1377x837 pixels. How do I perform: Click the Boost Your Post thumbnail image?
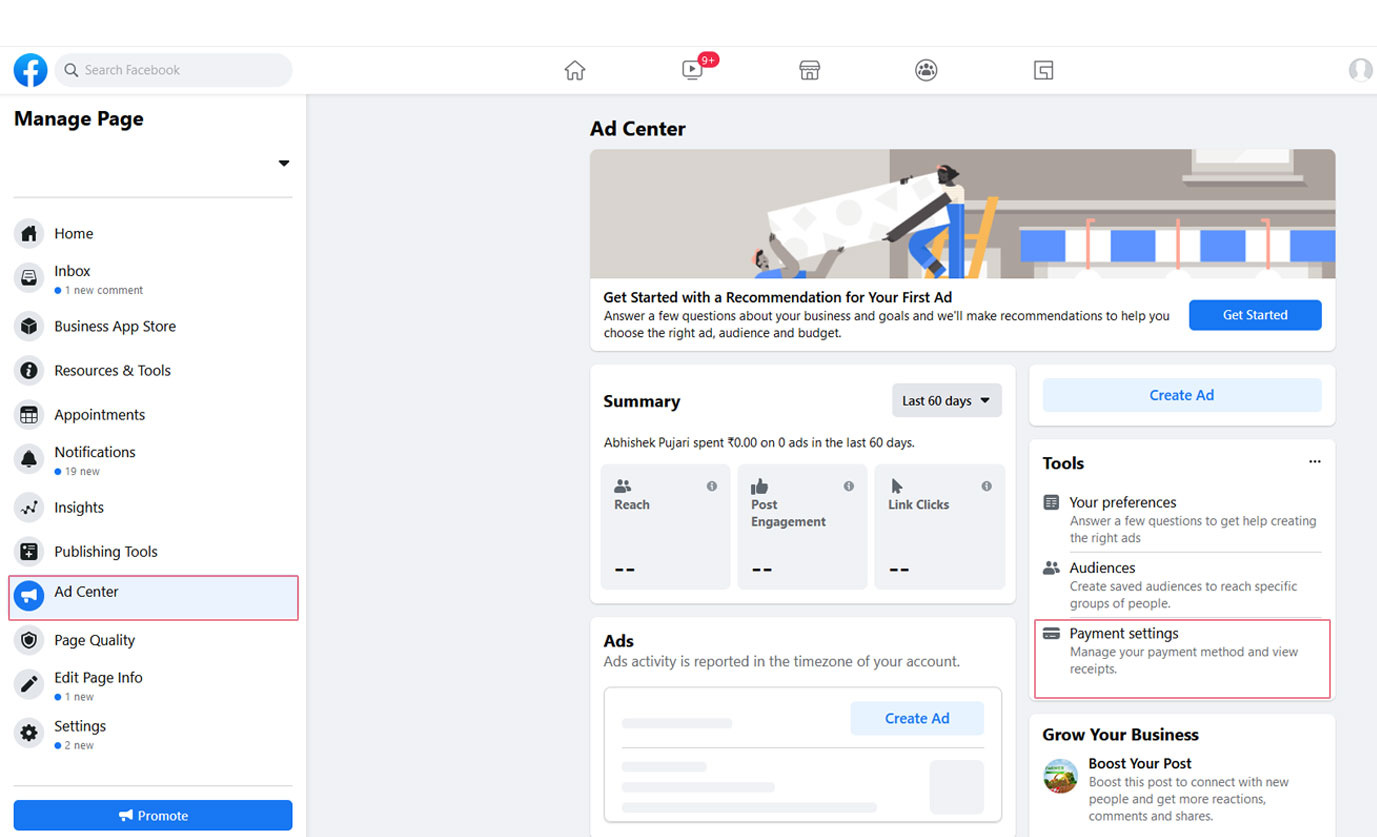[1060, 775]
